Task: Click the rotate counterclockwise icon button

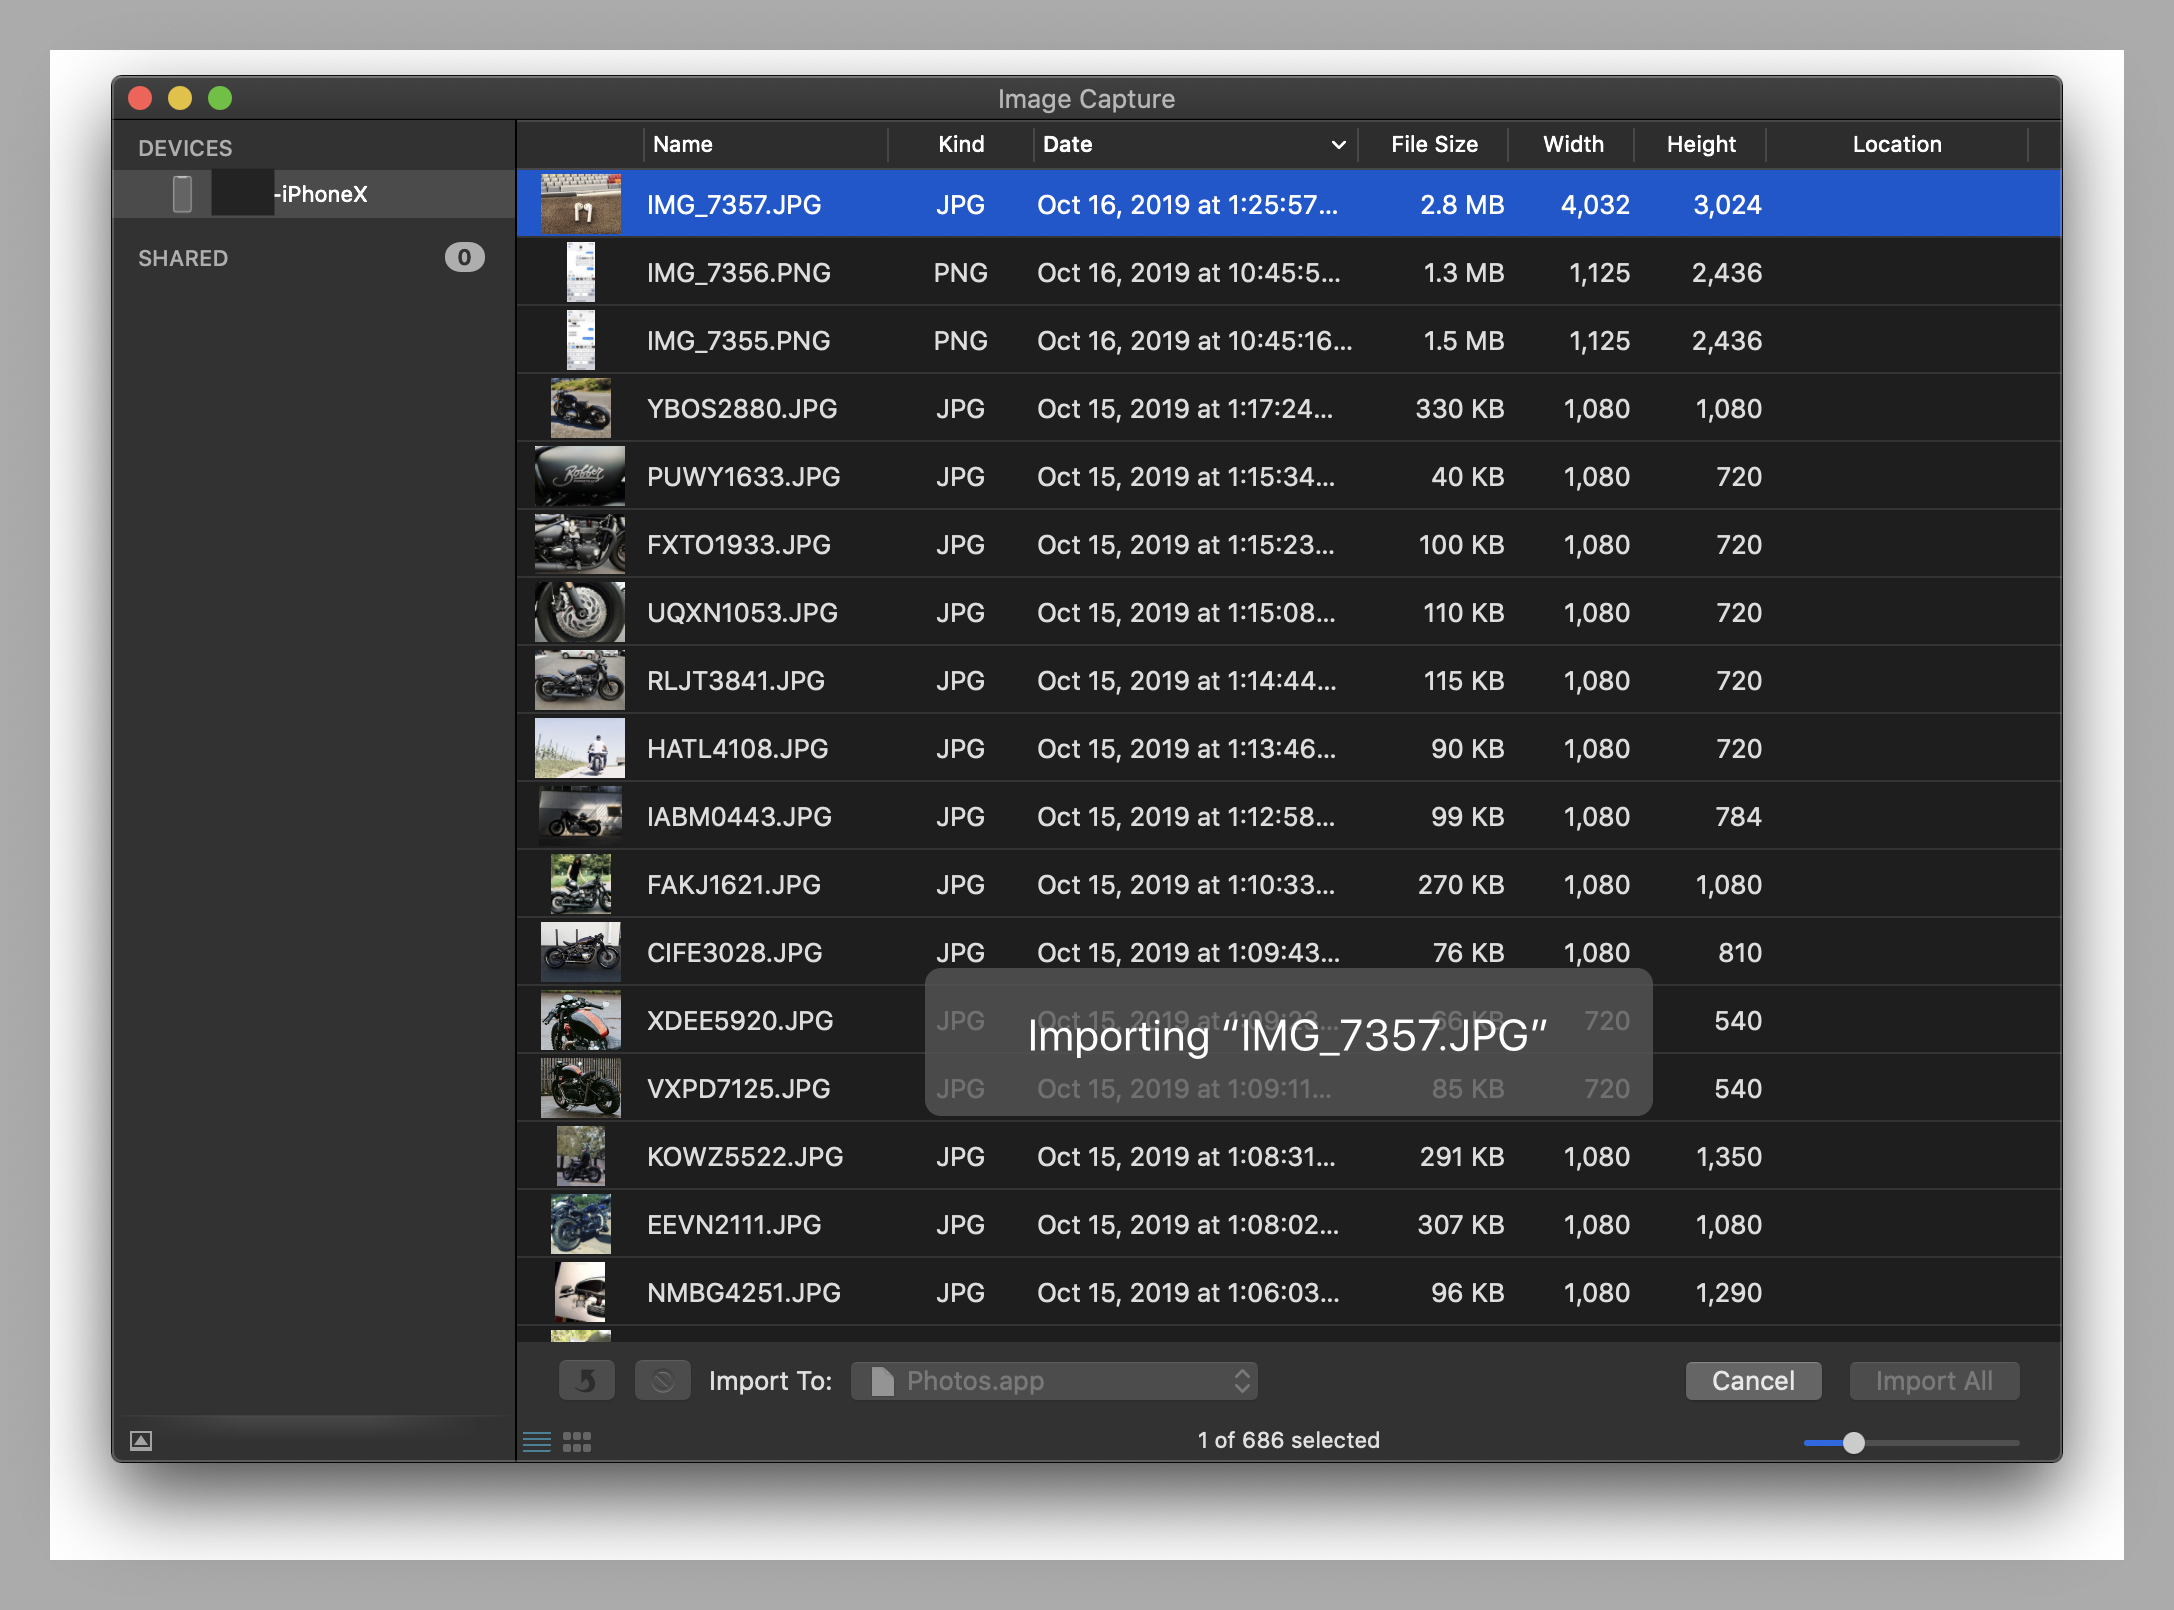Action: 586,1381
